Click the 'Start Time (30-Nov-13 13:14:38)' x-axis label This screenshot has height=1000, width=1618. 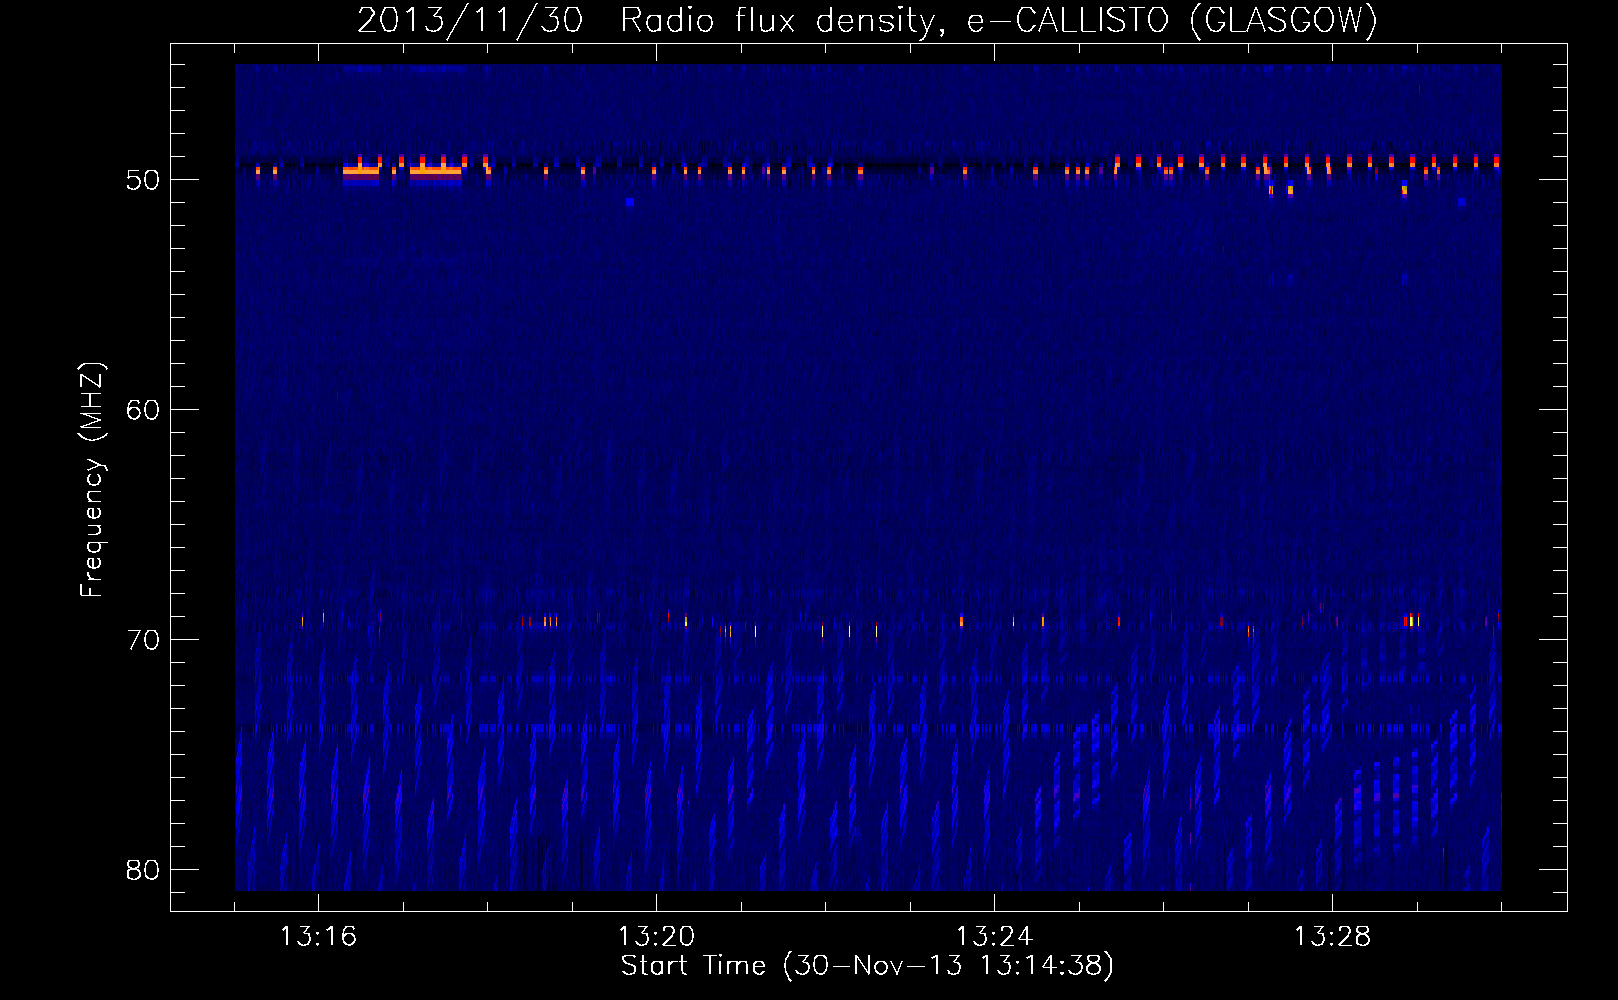point(867,966)
